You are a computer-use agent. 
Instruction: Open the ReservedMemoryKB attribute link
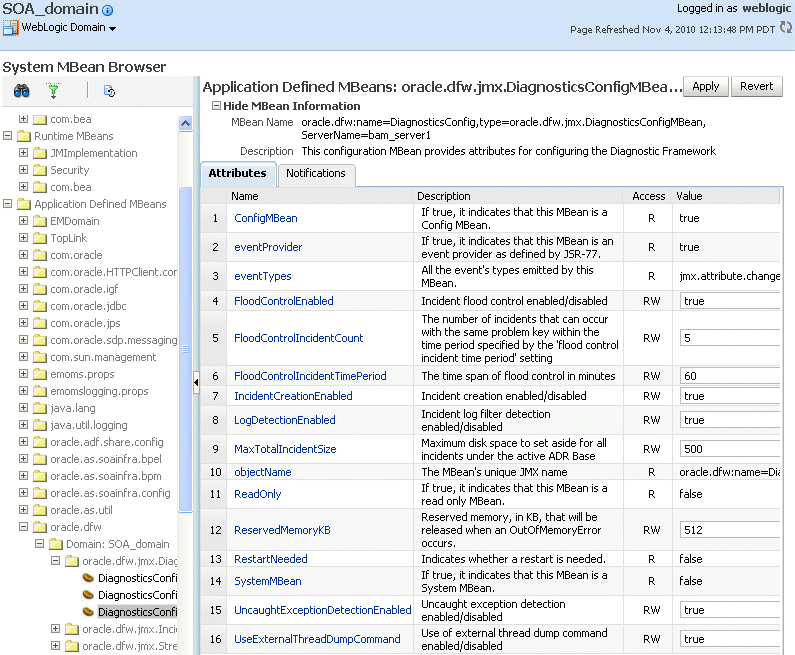(282, 530)
